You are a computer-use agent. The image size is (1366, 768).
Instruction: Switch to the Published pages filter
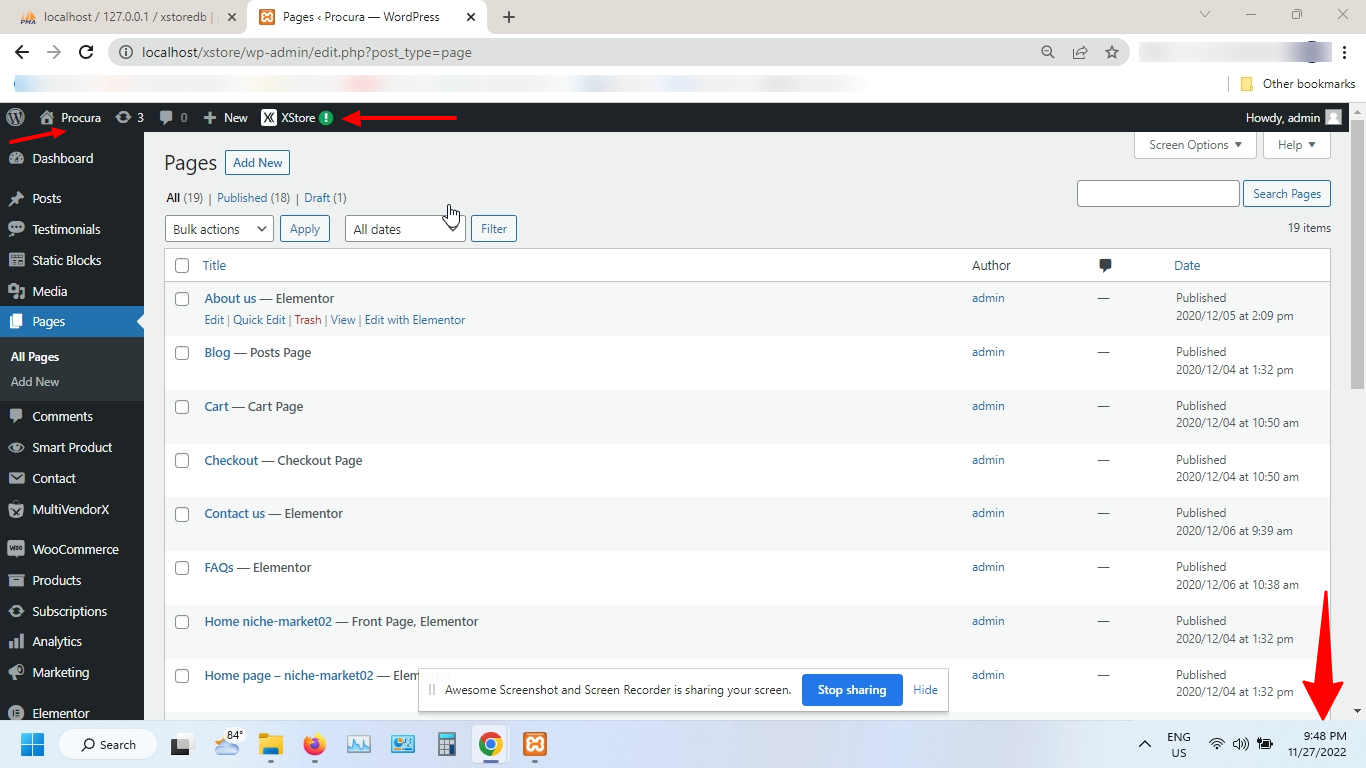[x=242, y=197]
